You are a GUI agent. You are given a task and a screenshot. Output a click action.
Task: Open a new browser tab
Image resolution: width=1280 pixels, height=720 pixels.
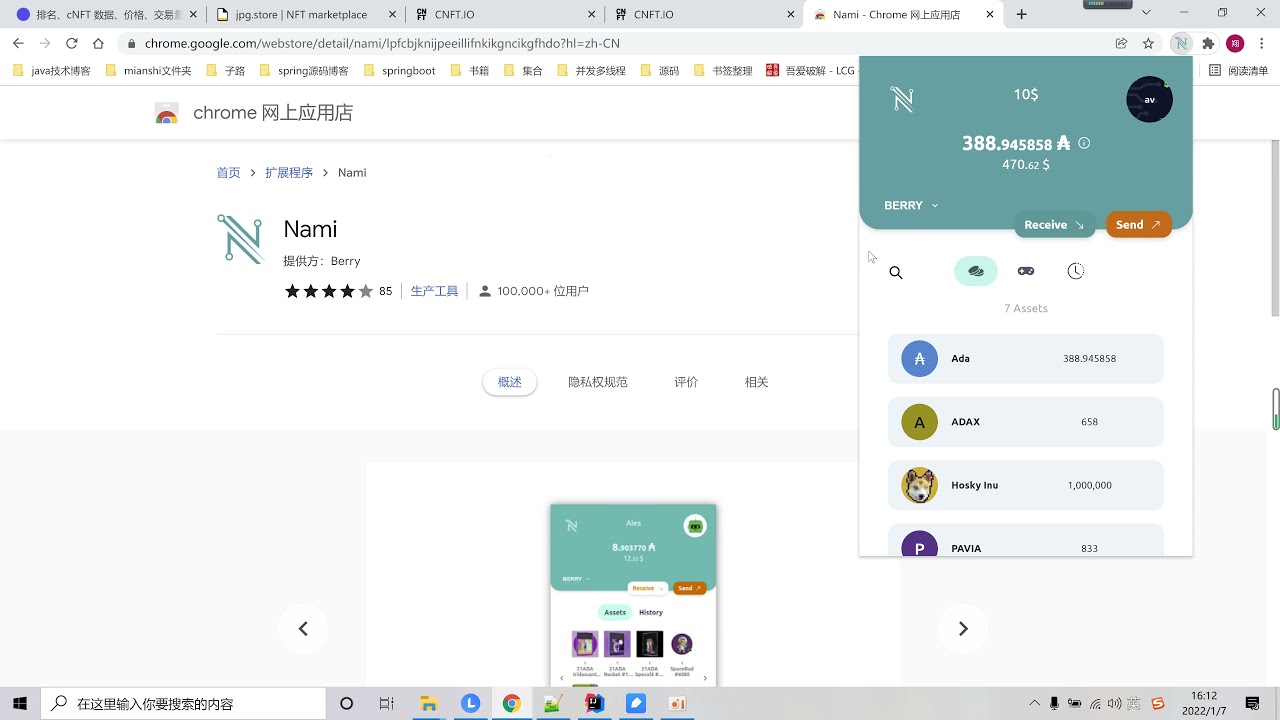[x=1021, y=14]
